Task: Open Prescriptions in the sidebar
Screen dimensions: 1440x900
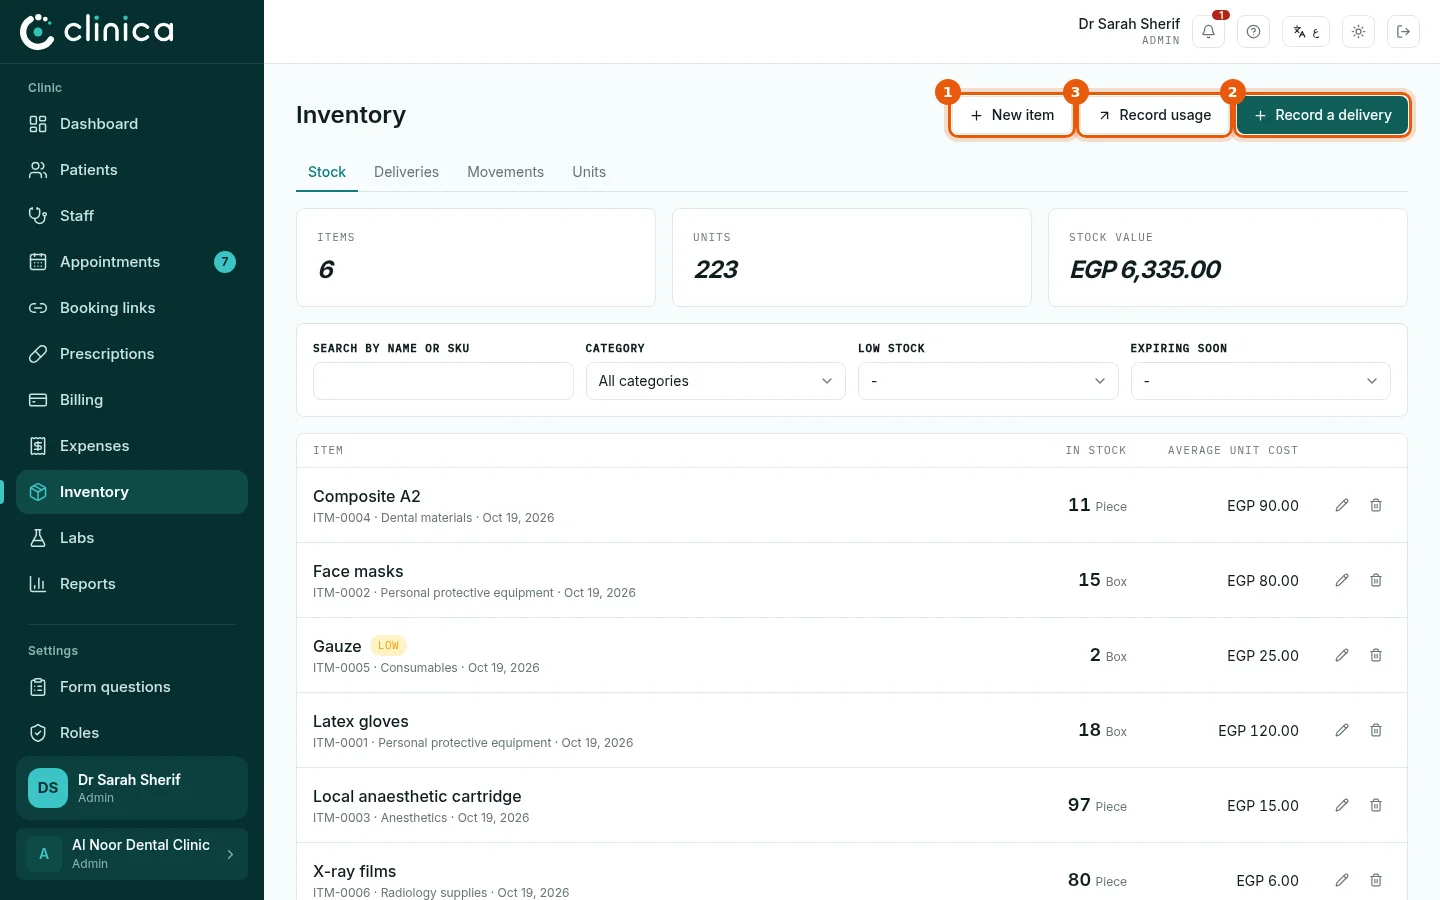Action: point(132,354)
